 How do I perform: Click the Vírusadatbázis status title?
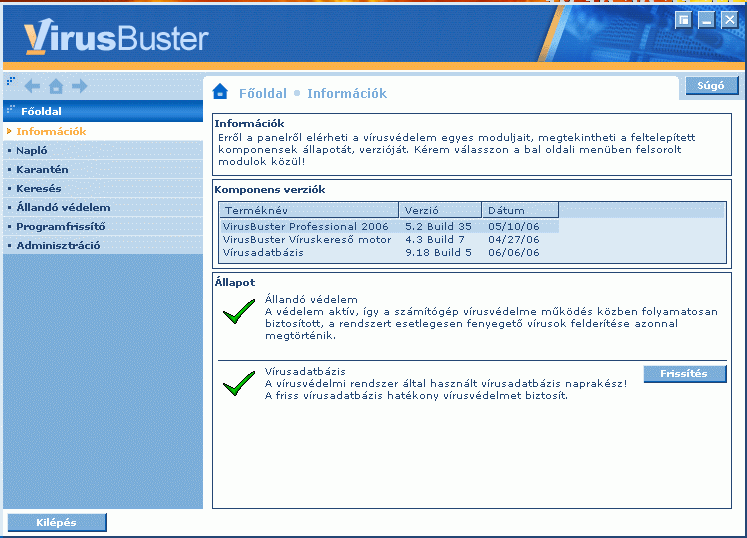305,371
